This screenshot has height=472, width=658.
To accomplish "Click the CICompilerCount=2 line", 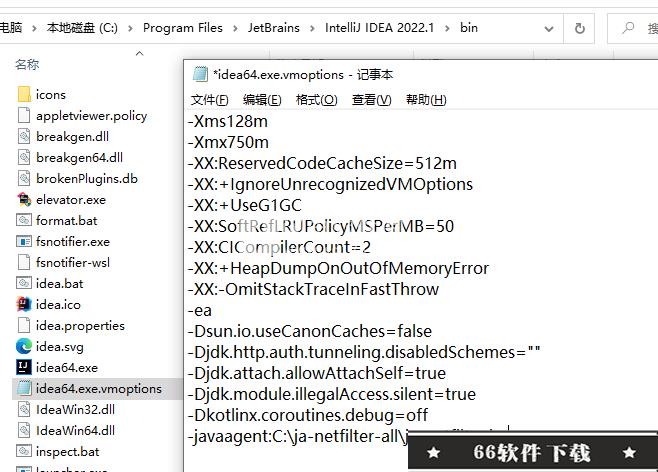I will (x=279, y=247).
